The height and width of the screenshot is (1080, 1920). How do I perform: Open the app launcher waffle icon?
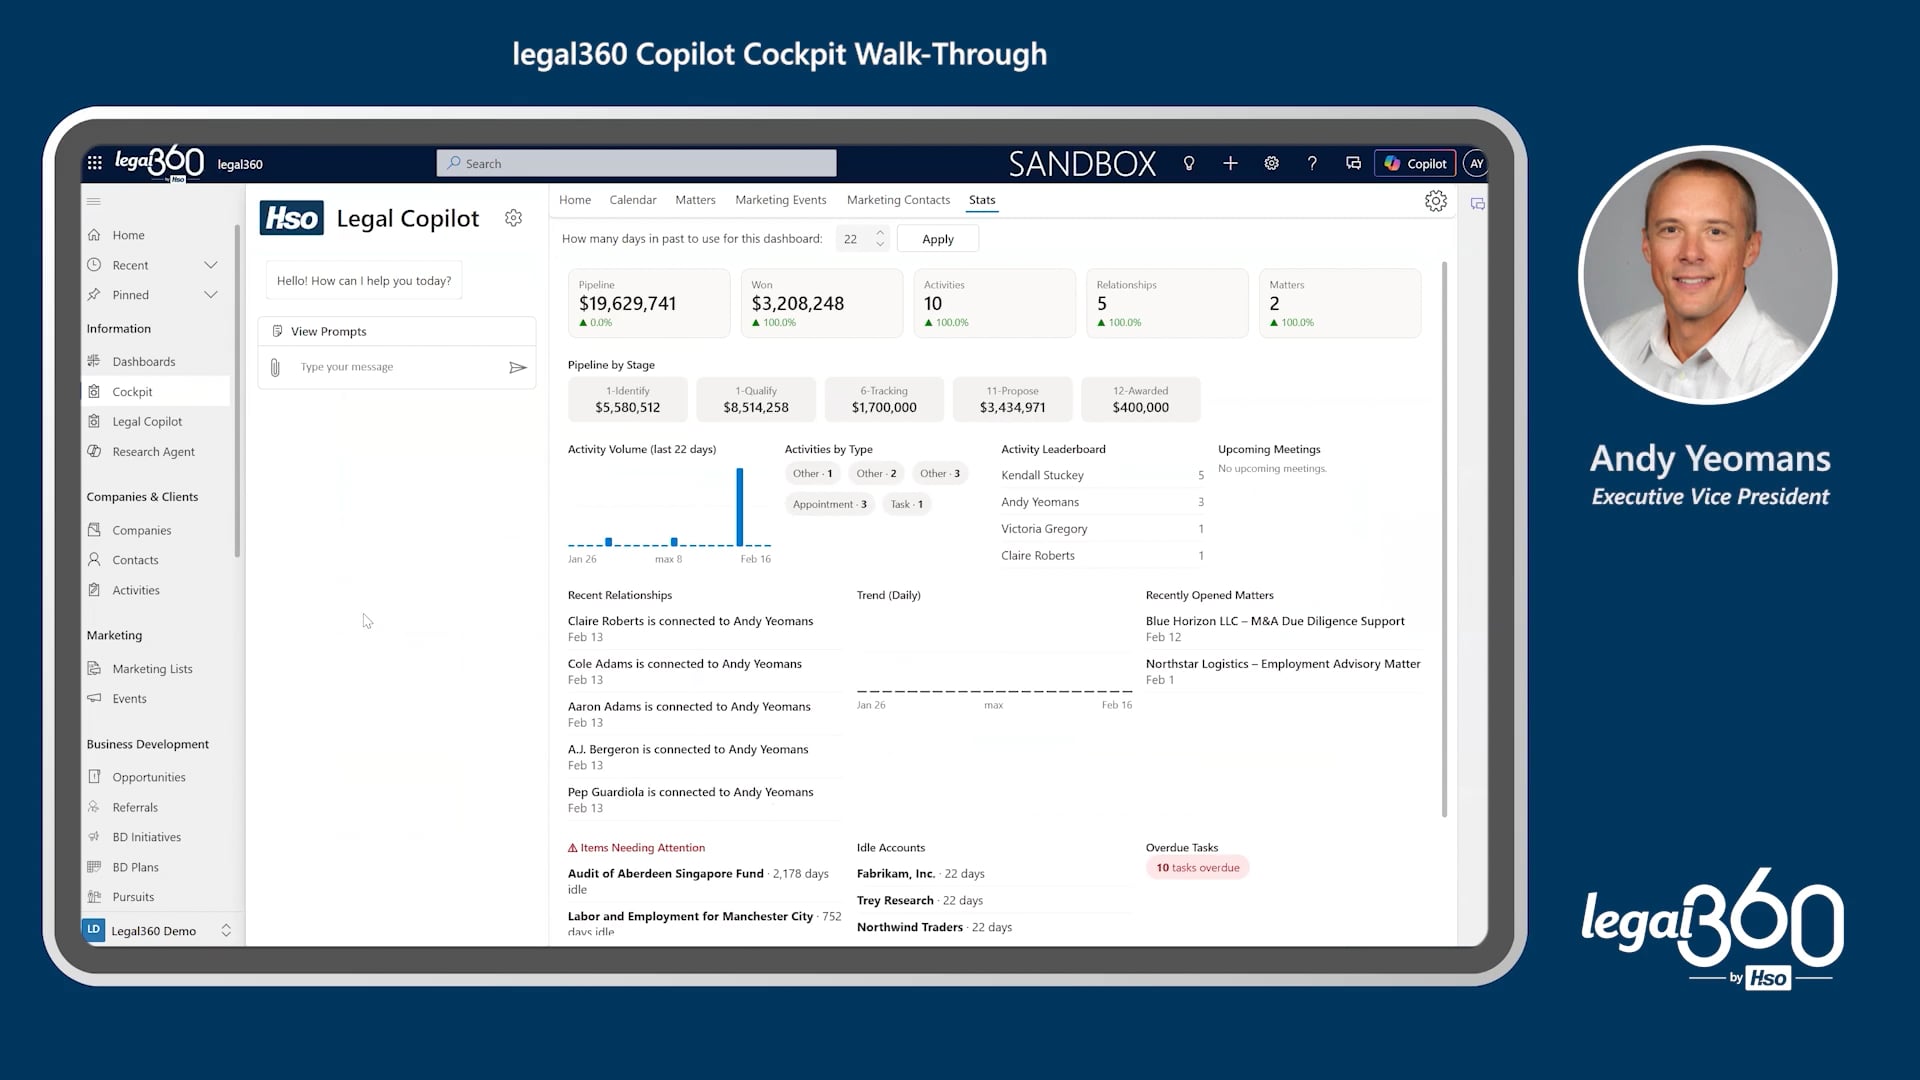95,163
